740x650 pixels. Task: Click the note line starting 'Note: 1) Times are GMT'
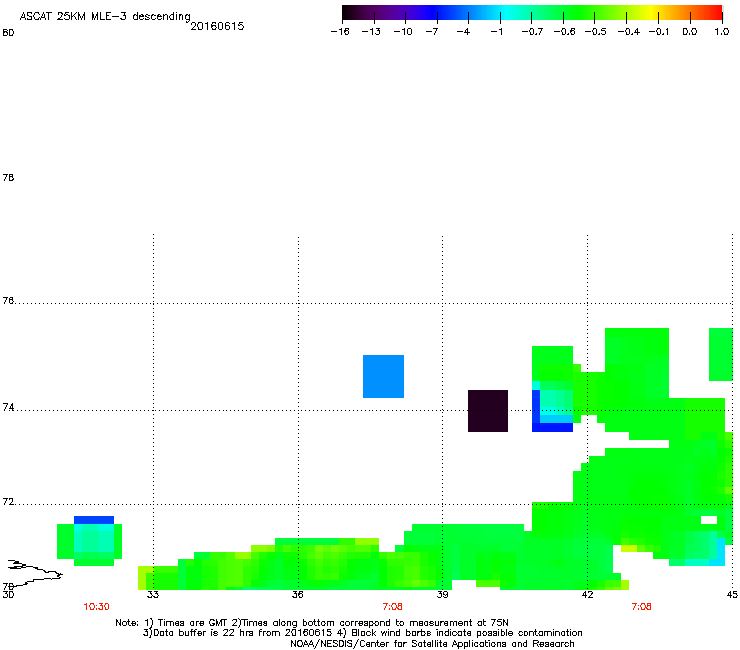[312, 623]
